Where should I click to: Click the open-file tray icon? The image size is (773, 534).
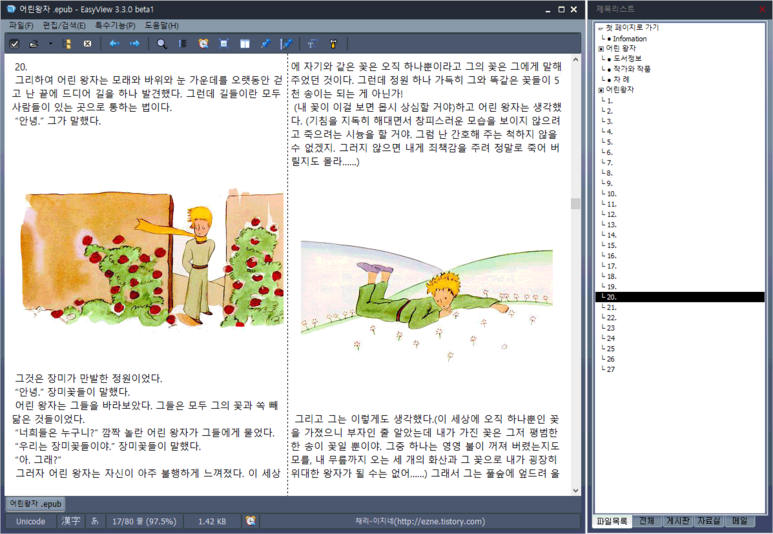pyautogui.click(x=34, y=44)
